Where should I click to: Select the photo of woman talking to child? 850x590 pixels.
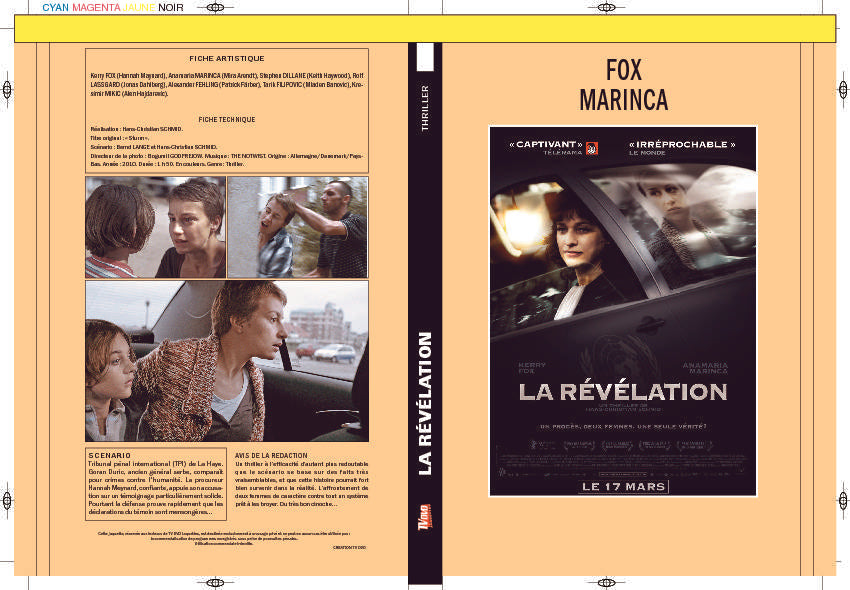click(x=156, y=227)
